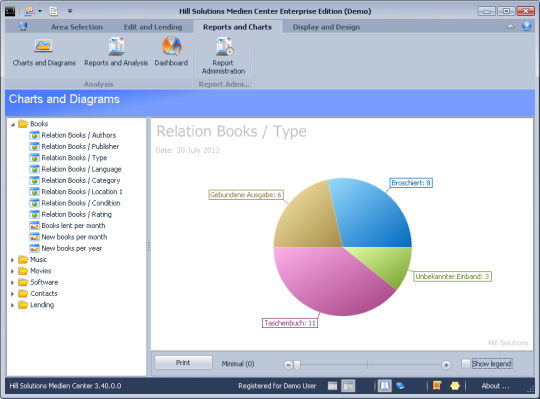Click the blue book stack status icon
The image size is (540, 399).
tap(400, 386)
